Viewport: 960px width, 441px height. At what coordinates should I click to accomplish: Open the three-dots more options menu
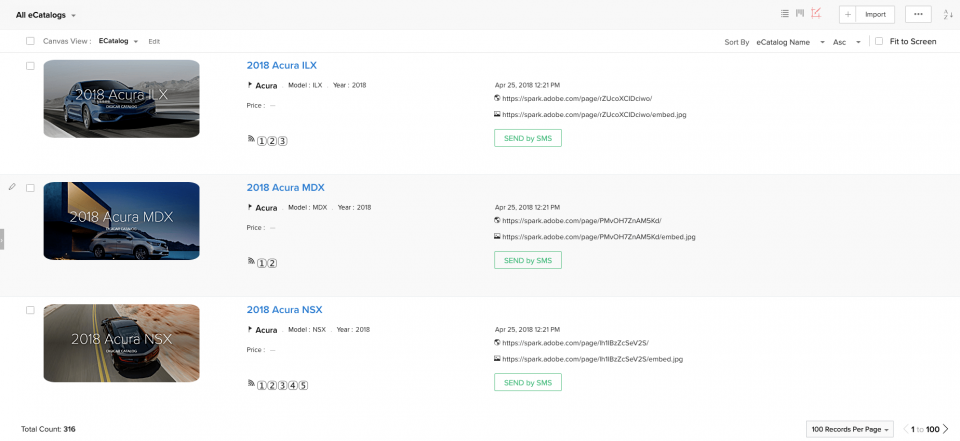coord(918,14)
